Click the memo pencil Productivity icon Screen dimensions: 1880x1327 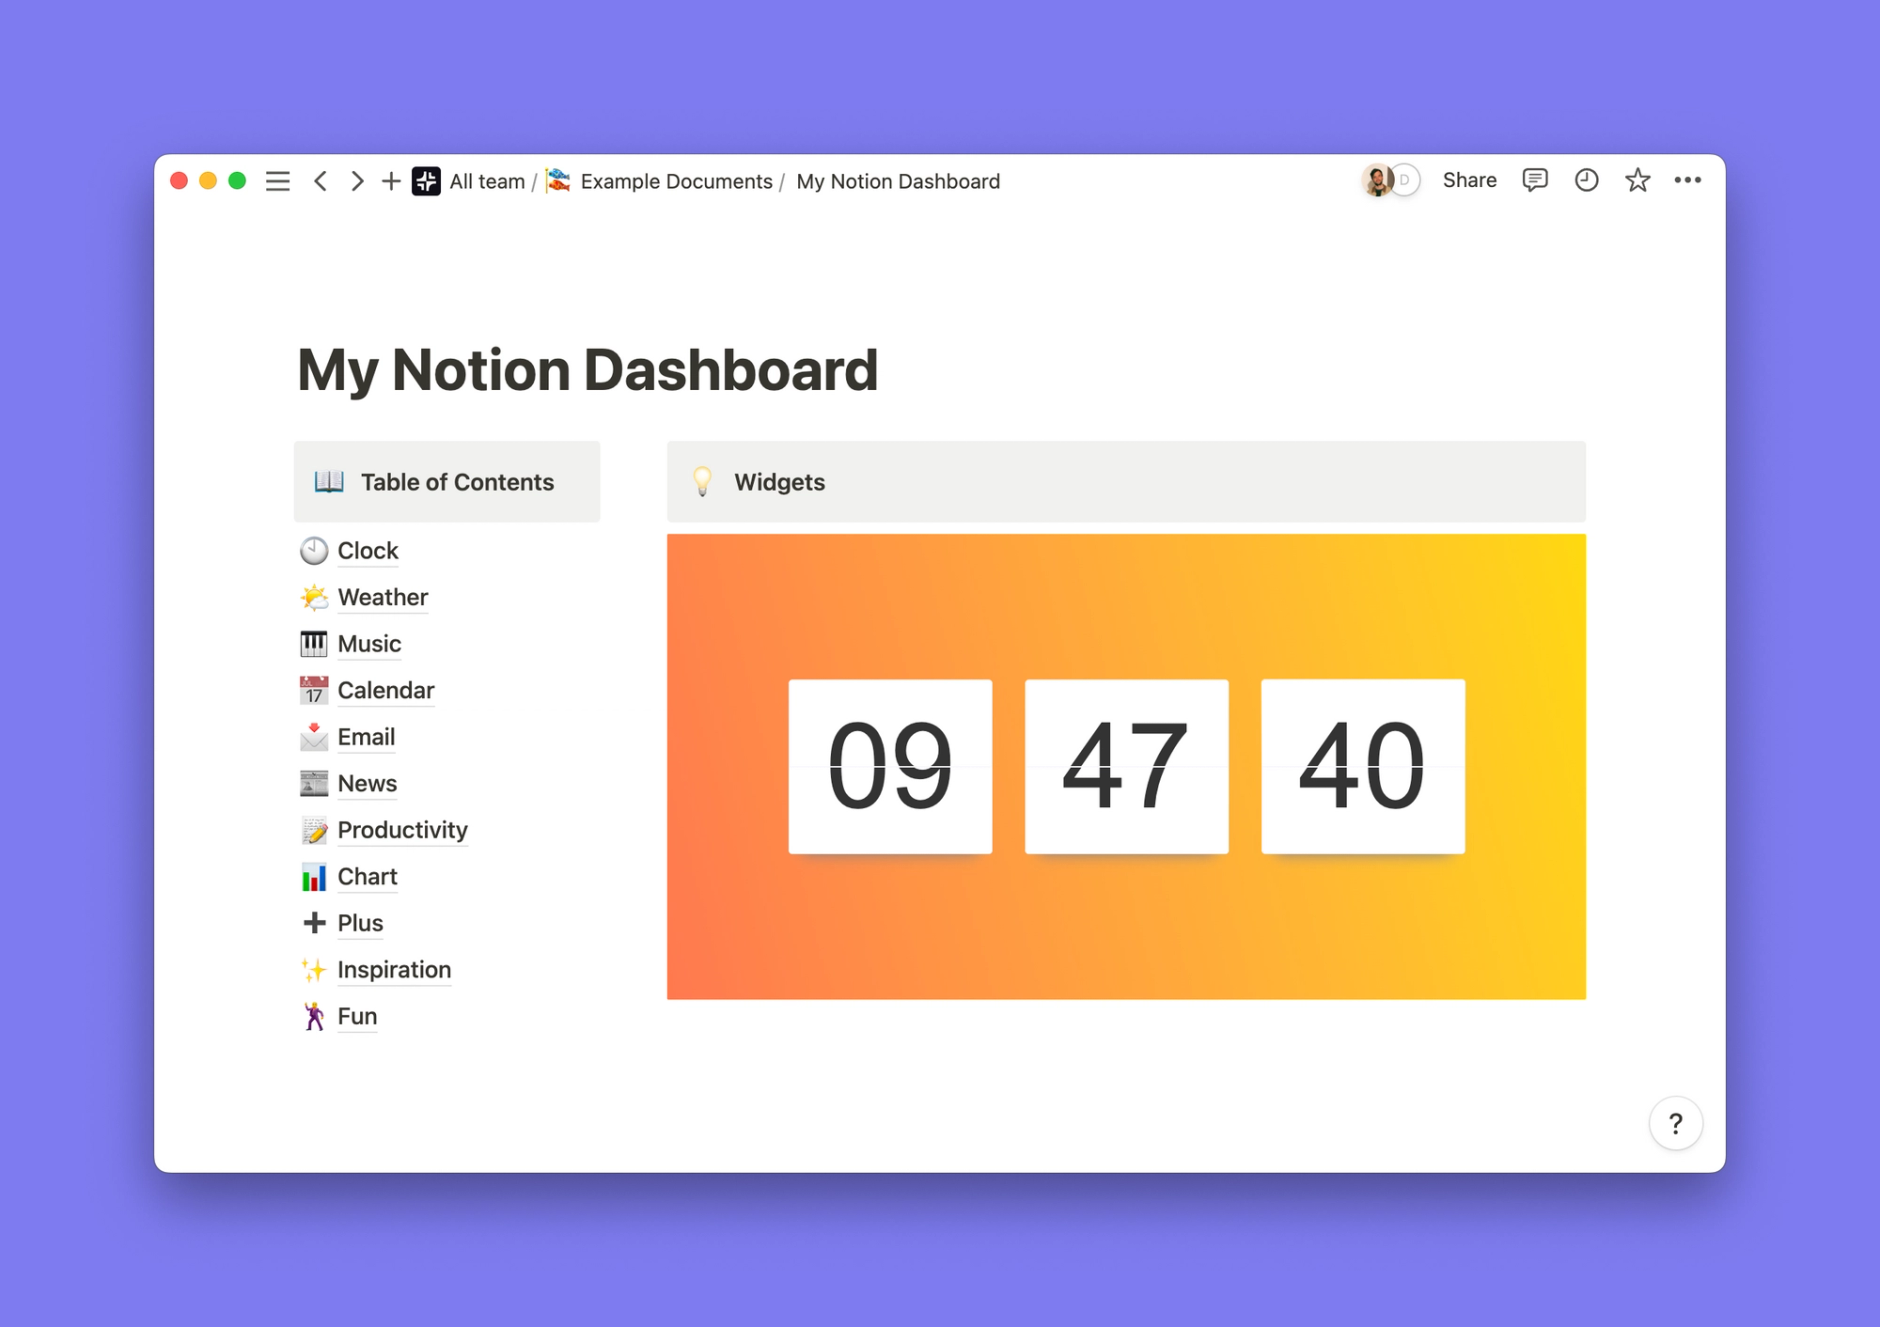pos(314,830)
